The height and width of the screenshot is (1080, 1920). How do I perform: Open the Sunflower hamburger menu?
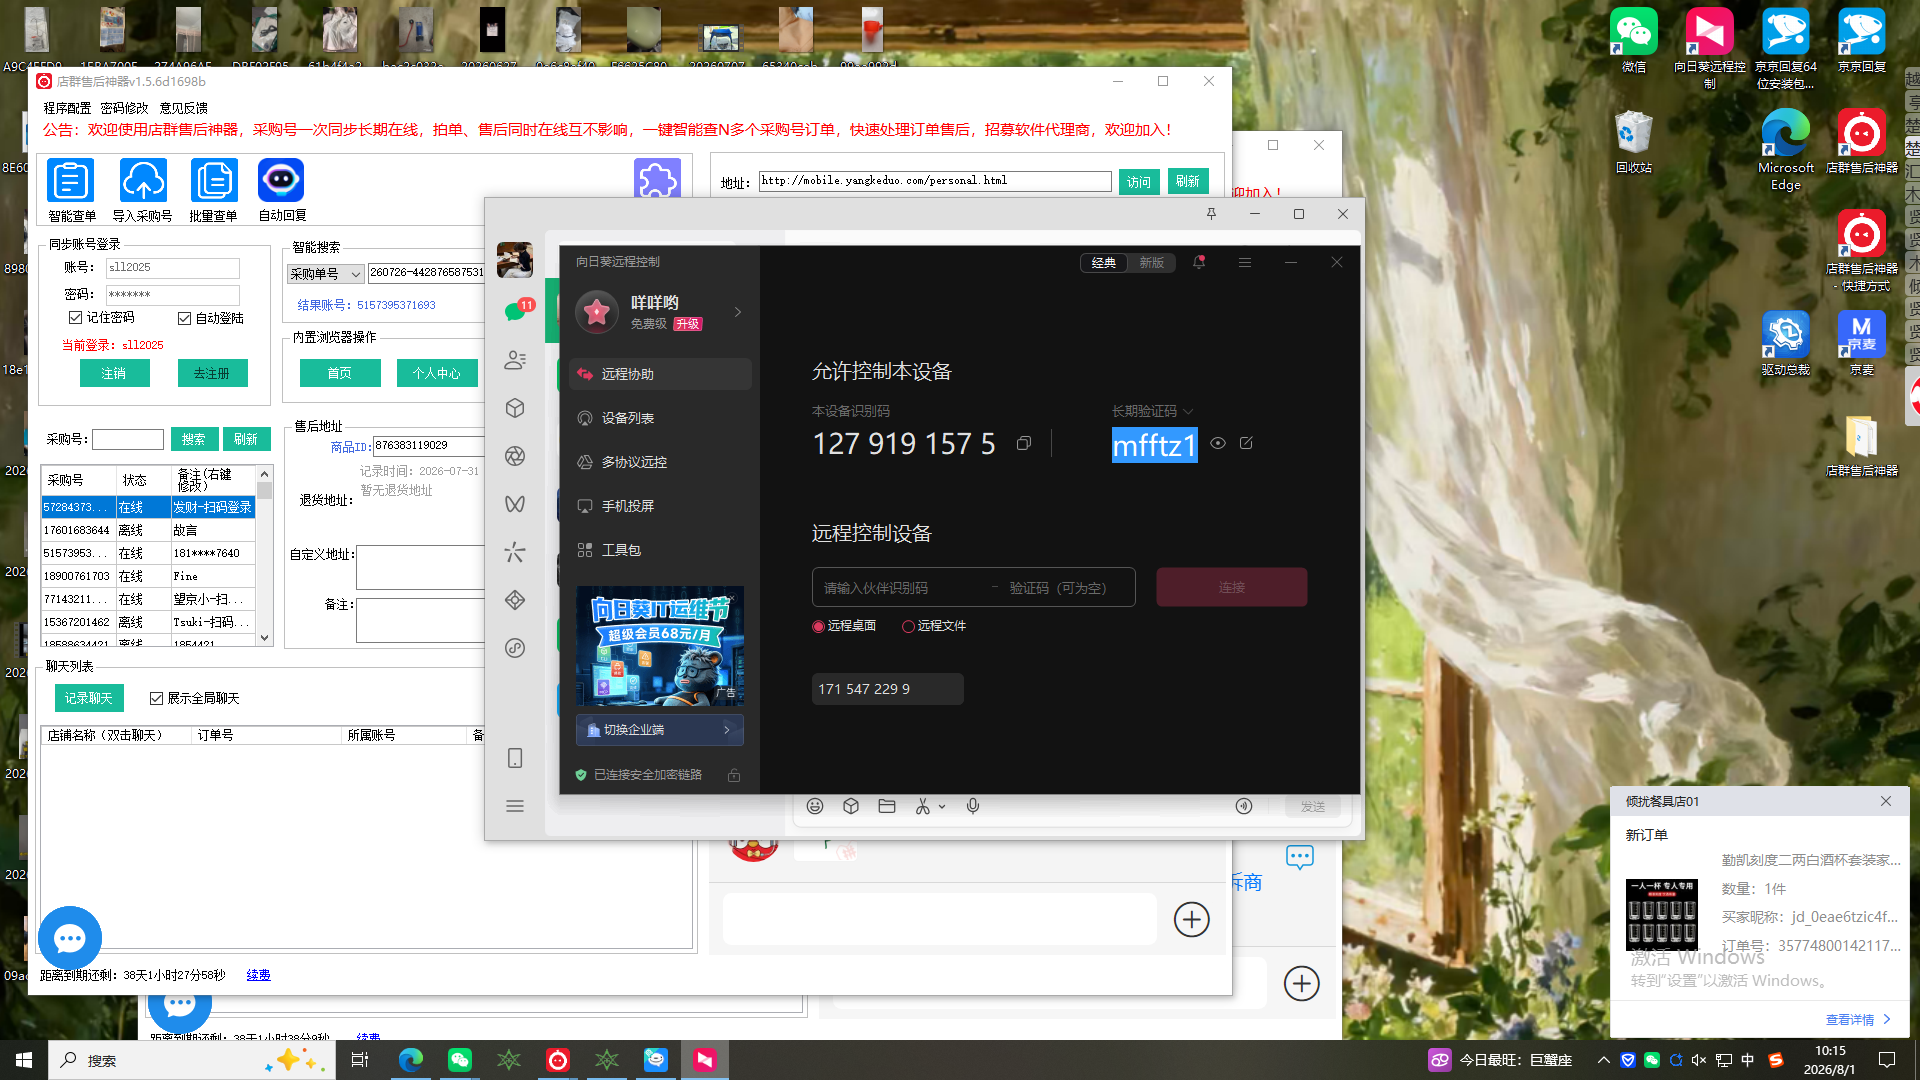pyautogui.click(x=1245, y=262)
